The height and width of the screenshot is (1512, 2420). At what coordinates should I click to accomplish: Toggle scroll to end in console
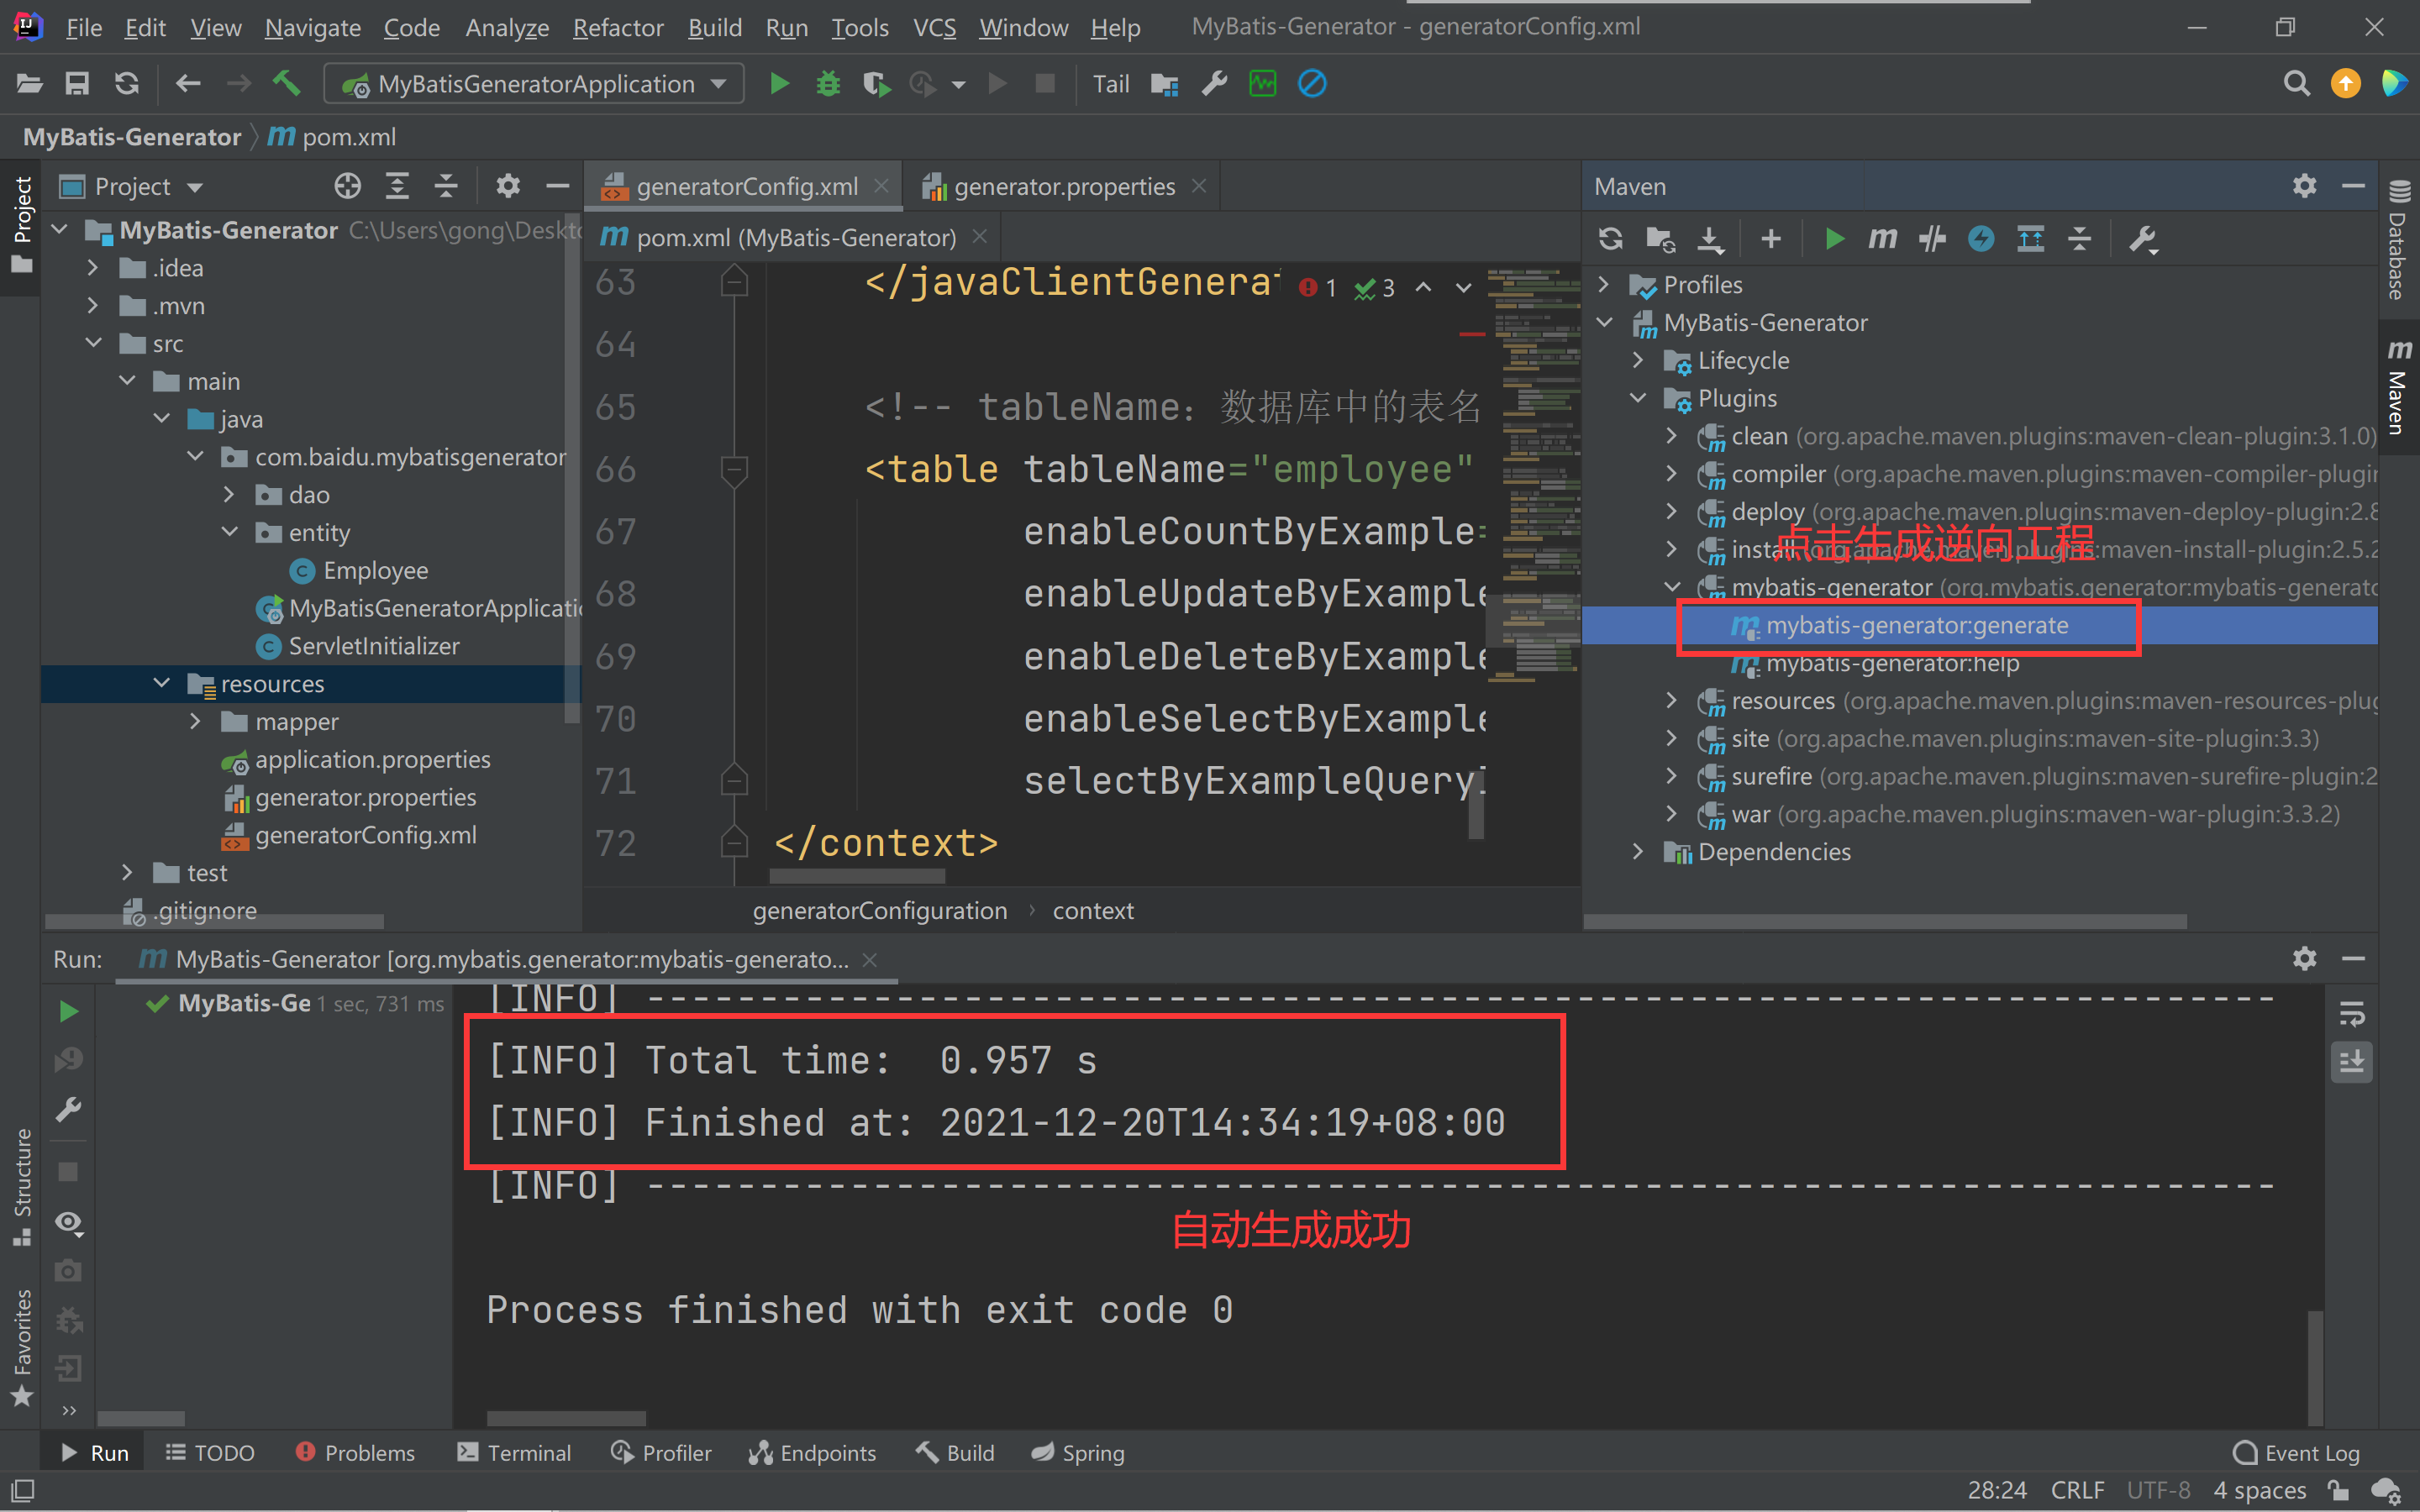pyautogui.click(x=2352, y=1062)
